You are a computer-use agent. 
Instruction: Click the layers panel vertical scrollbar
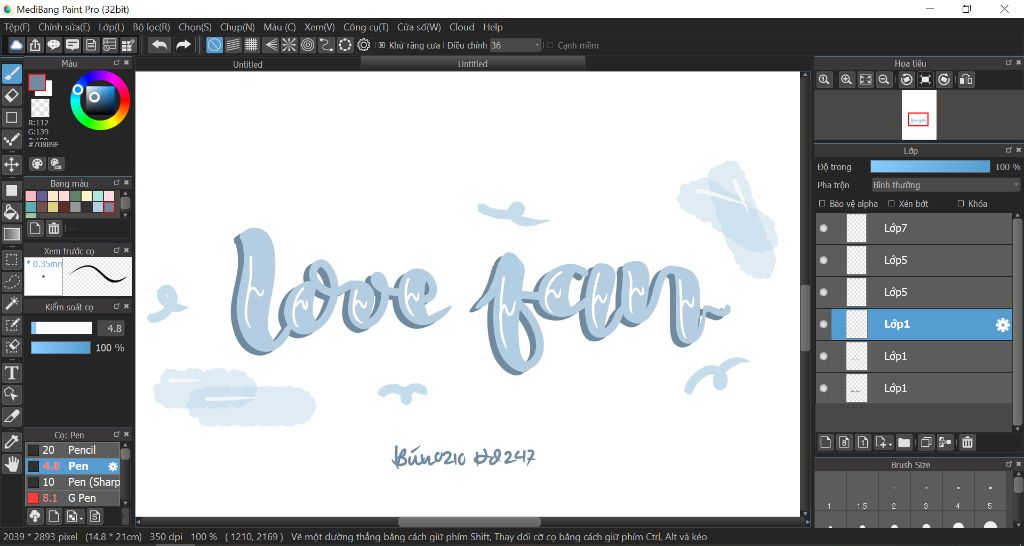(1018, 320)
